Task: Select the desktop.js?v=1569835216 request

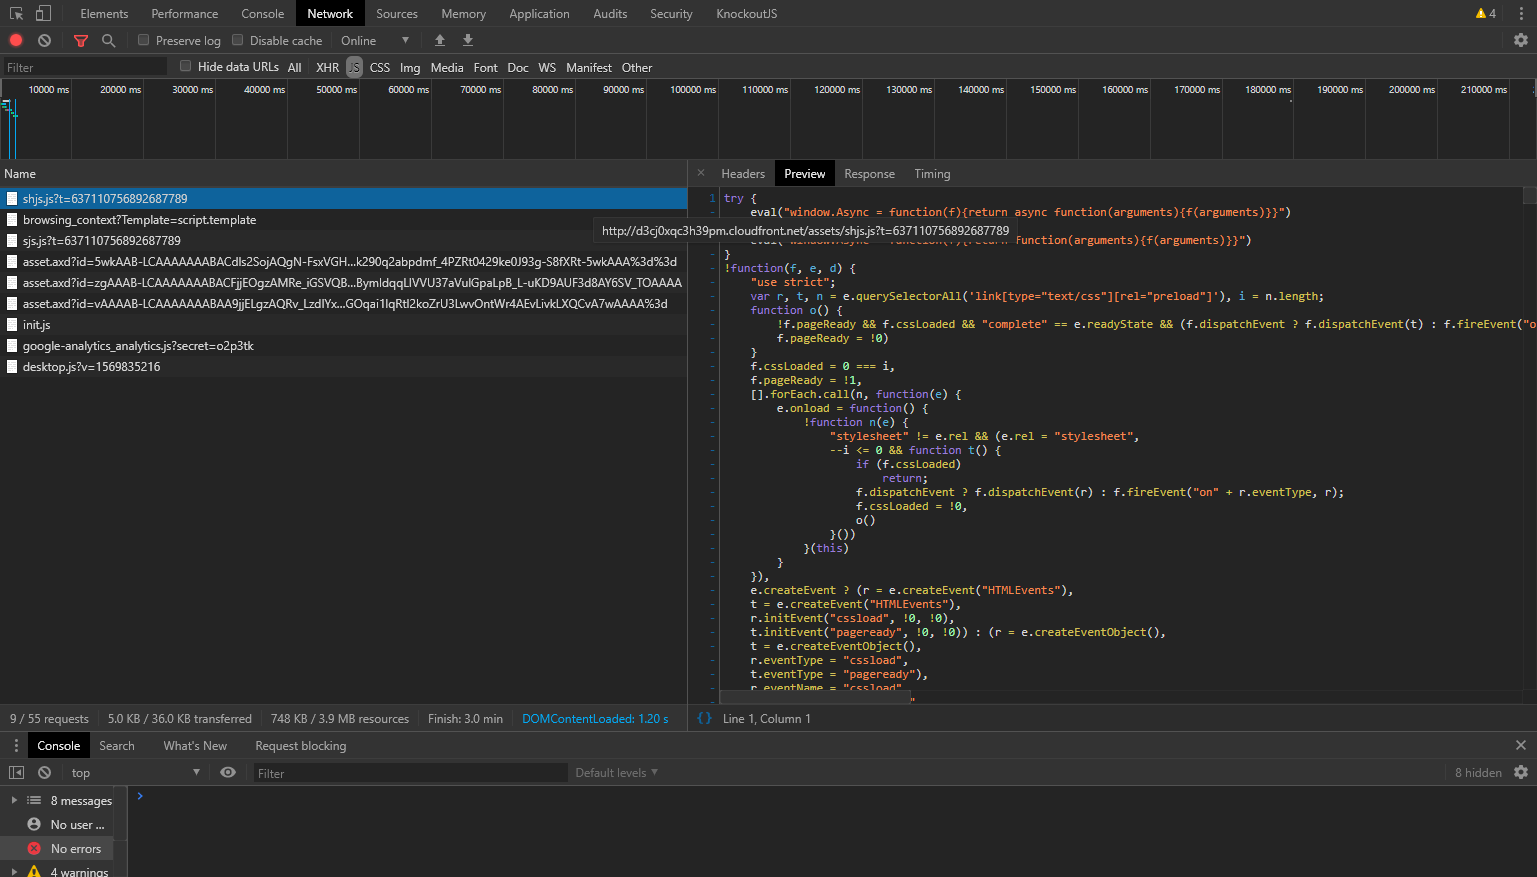Action: pos(343,366)
